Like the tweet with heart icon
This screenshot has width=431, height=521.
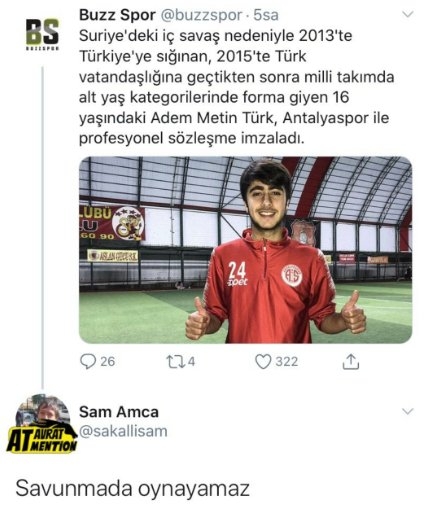263,362
